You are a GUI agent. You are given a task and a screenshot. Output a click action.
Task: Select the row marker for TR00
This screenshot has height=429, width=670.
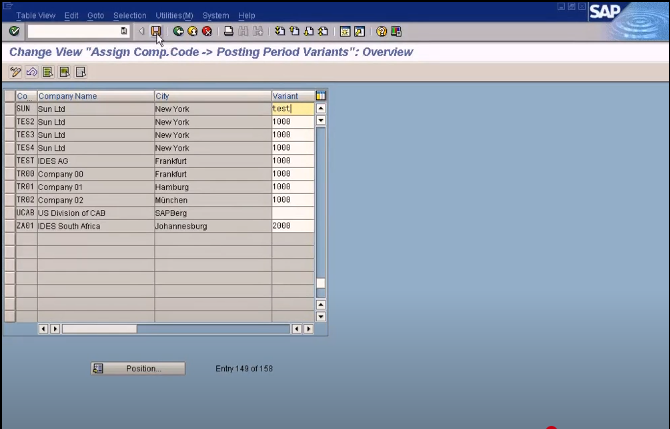(10, 174)
